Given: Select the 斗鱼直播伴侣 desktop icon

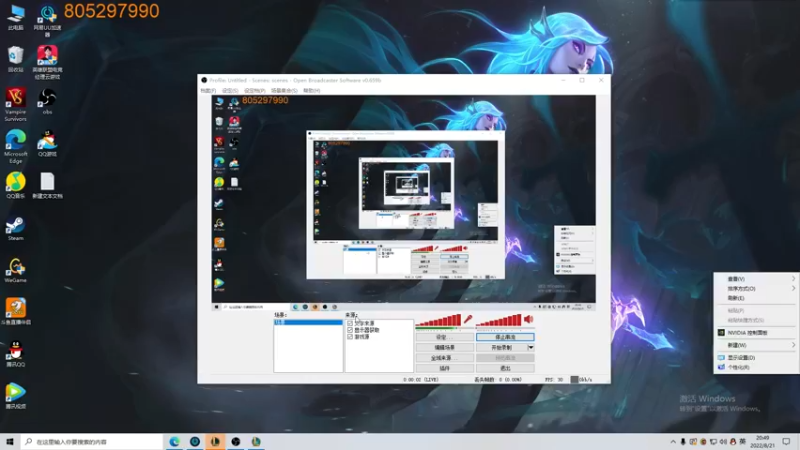Looking at the screenshot, I should 15,312.
